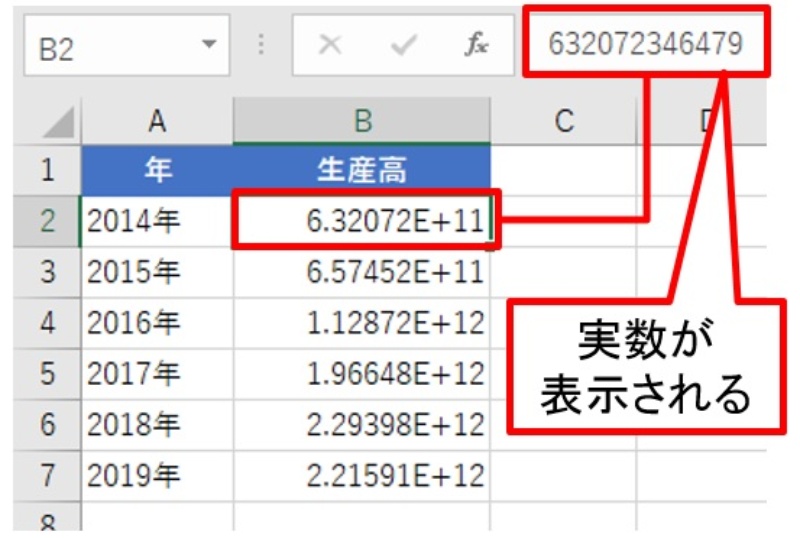Select row 1 header
The width and height of the screenshot is (800, 538).
coord(47,170)
